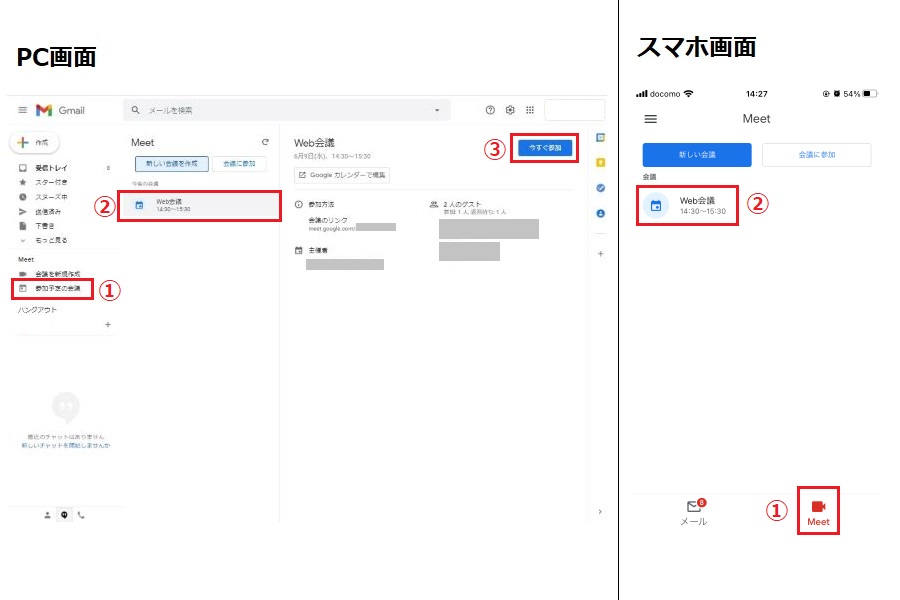Click 新しいチャットを開始しませんか link
The image size is (900, 600).
pos(65,445)
